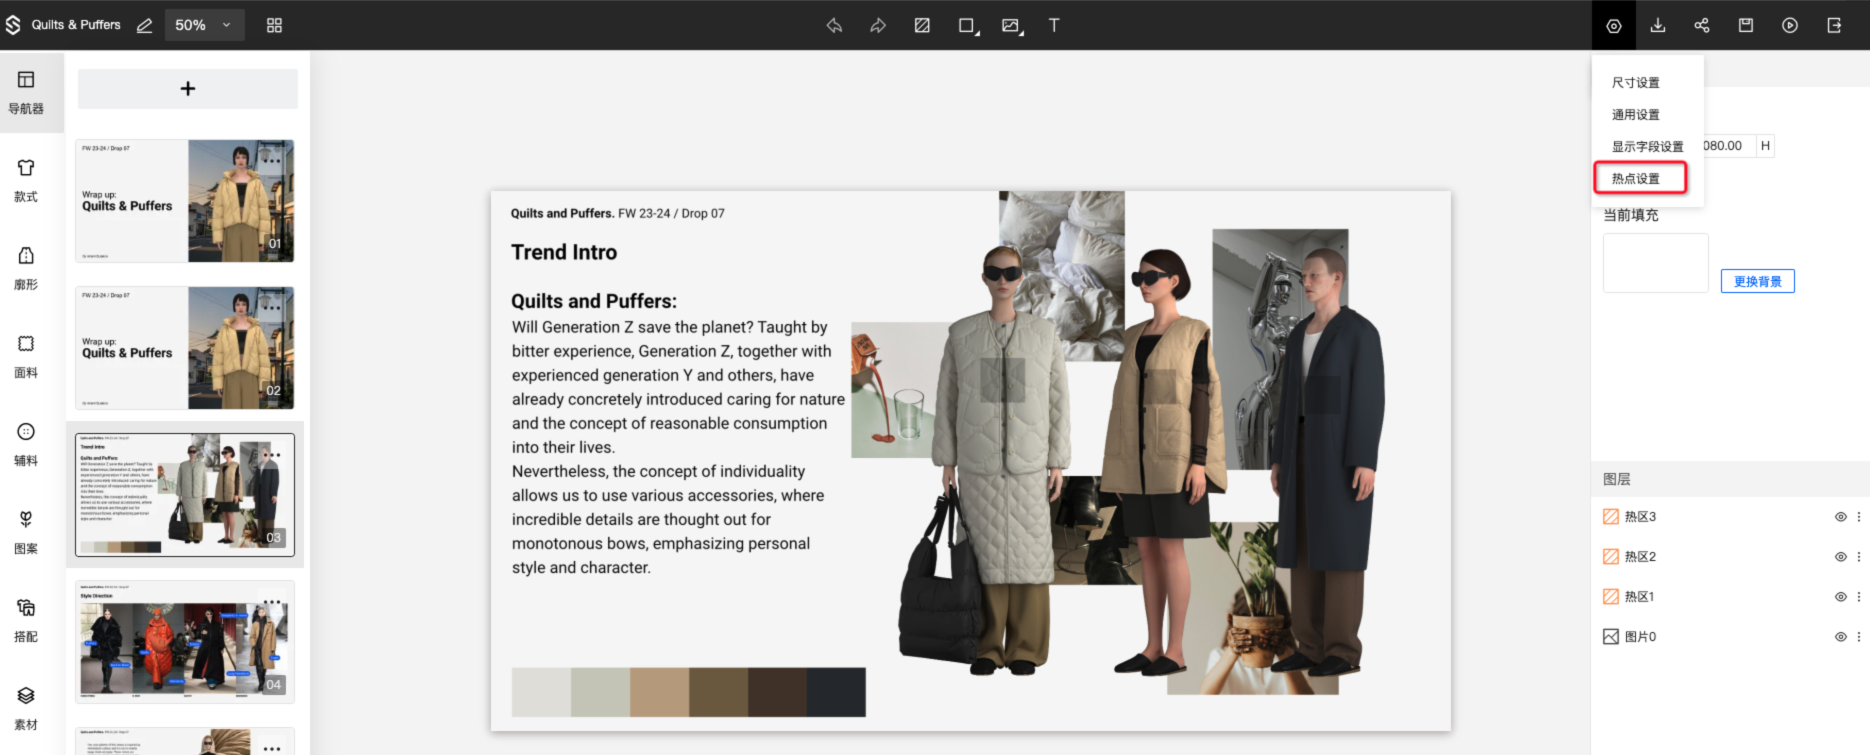Screen dimensions: 1870x755
Task: Hide the 图片0 layer
Action: tap(1840, 637)
